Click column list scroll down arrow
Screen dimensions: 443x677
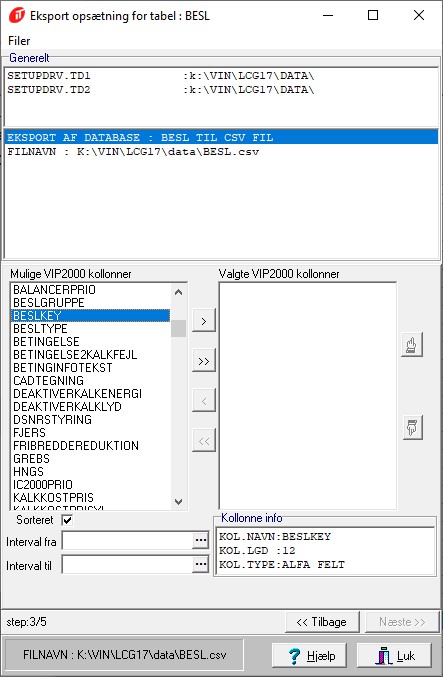pos(178,502)
